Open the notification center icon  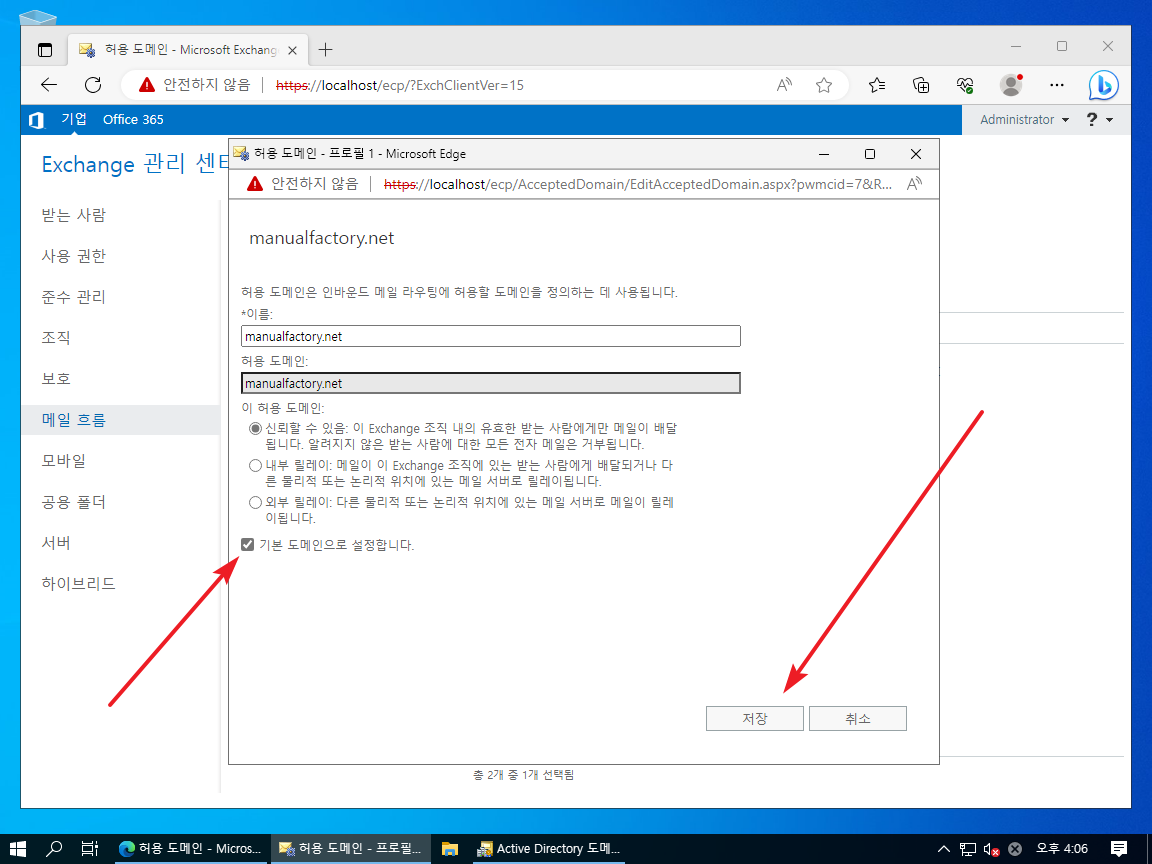[x=1119, y=849]
